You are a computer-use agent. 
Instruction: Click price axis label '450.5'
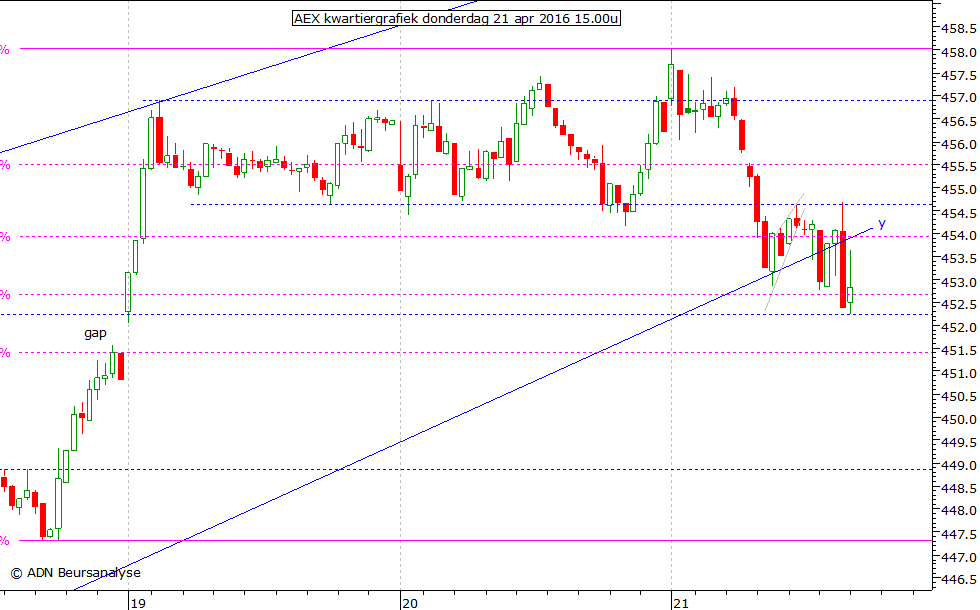[x=959, y=396]
